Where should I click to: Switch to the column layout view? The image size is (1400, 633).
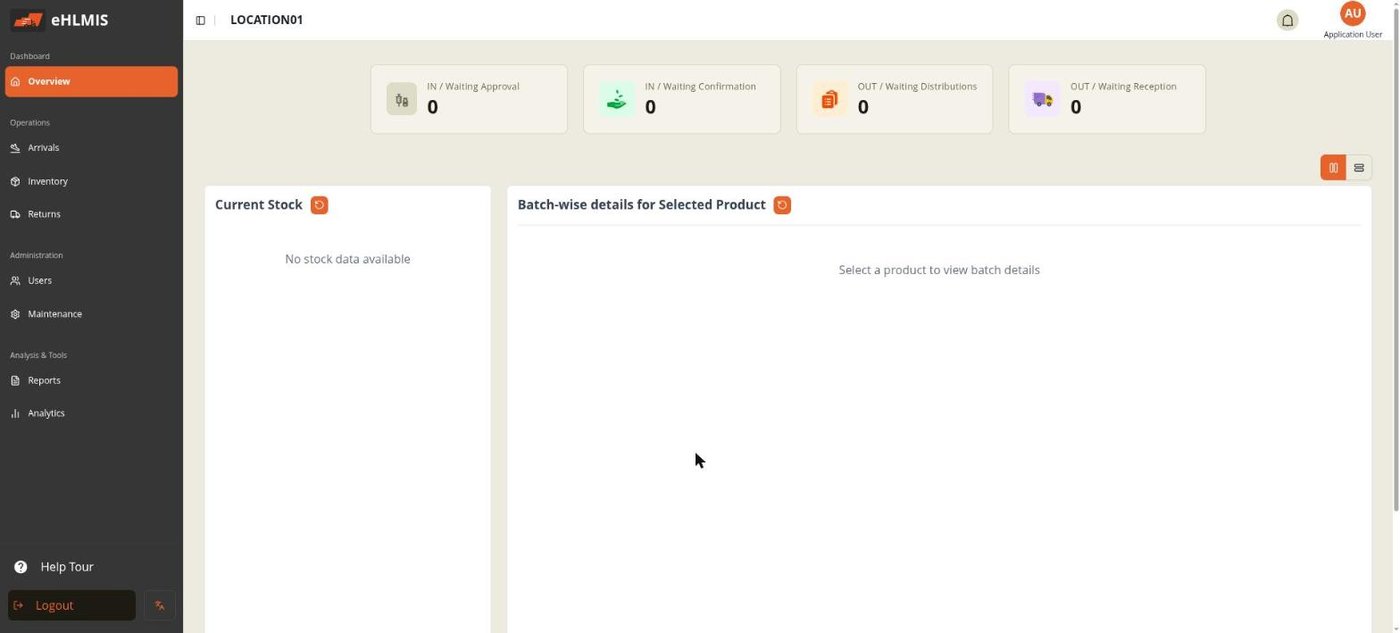coord(1333,168)
